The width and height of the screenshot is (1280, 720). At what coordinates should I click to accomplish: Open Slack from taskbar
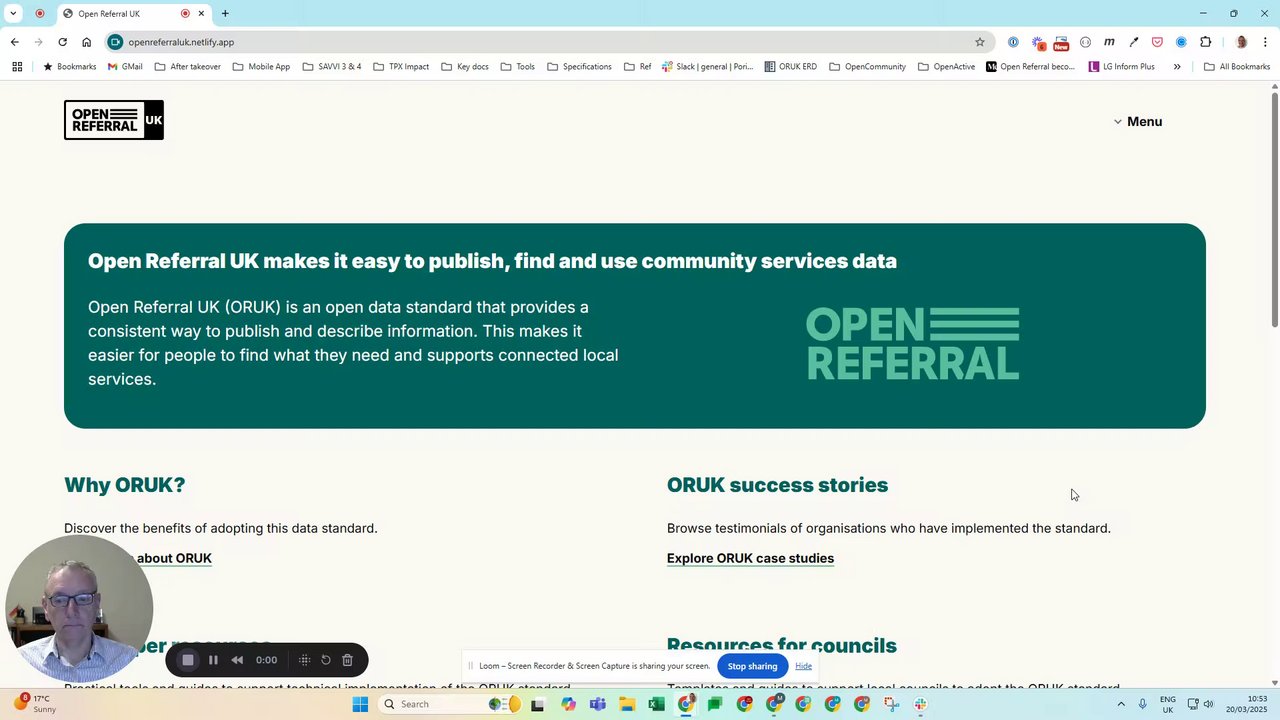click(920, 704)
